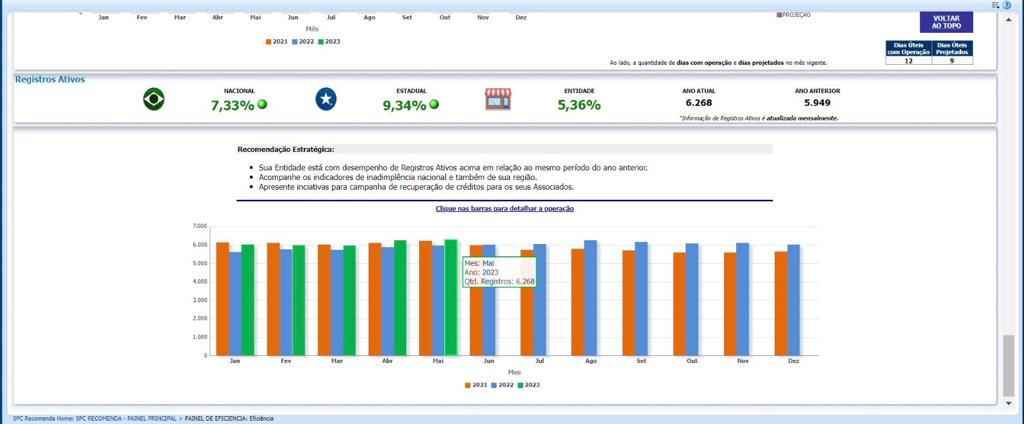Toggle the 2021 series in lower chart legend
Viewport: 1024px width, 424px height.
point(478,384)
